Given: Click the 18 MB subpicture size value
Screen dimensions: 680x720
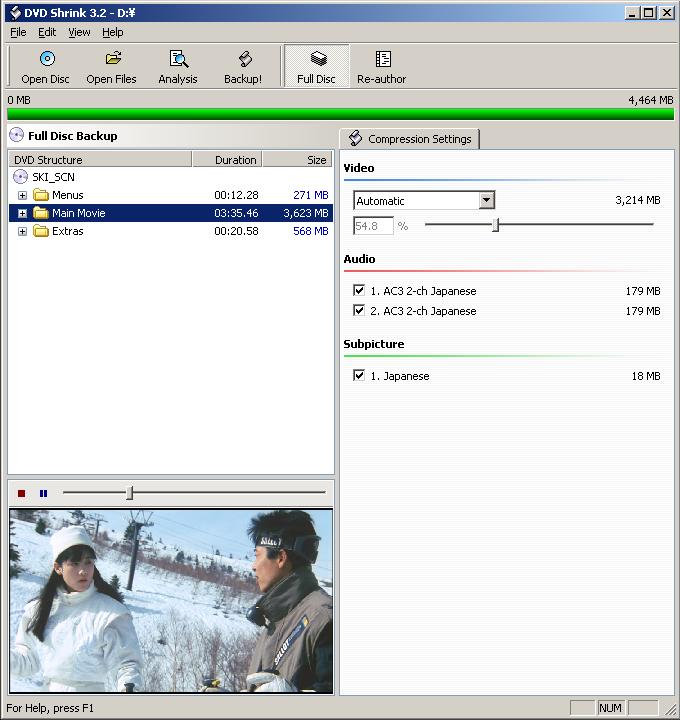Looking at the screenshot, I should pos(646,376).
